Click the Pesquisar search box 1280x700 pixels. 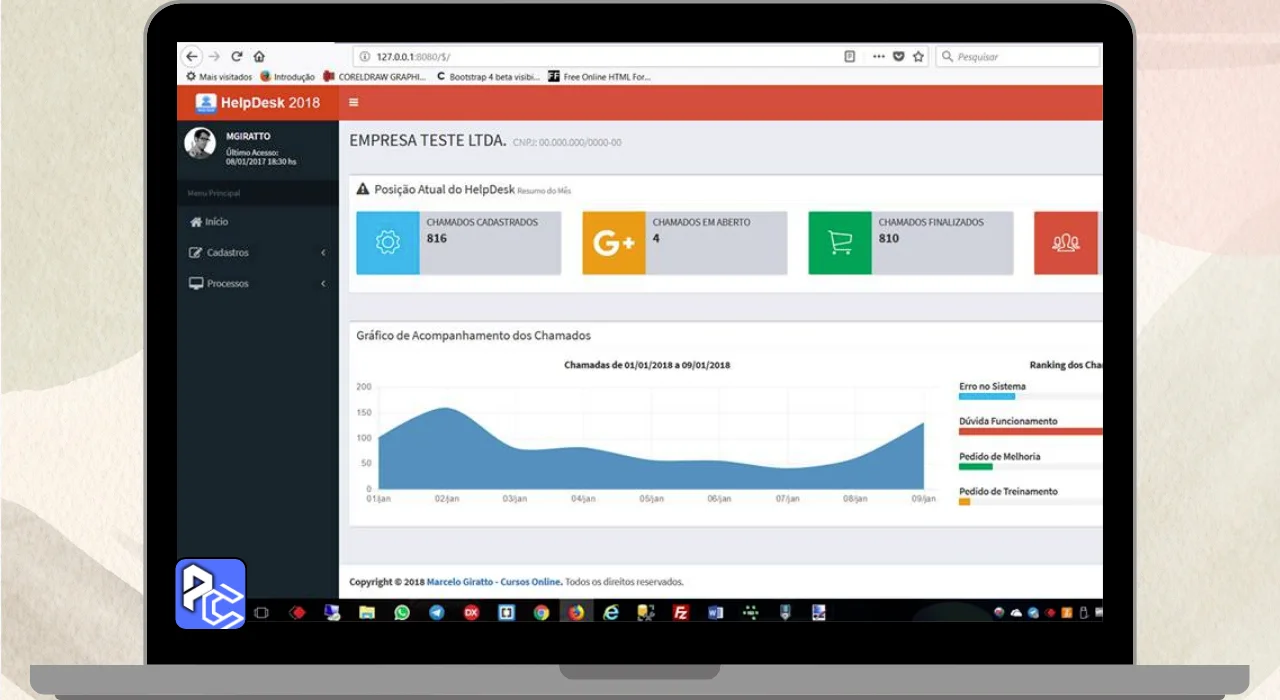click(x=1019, y=57)
